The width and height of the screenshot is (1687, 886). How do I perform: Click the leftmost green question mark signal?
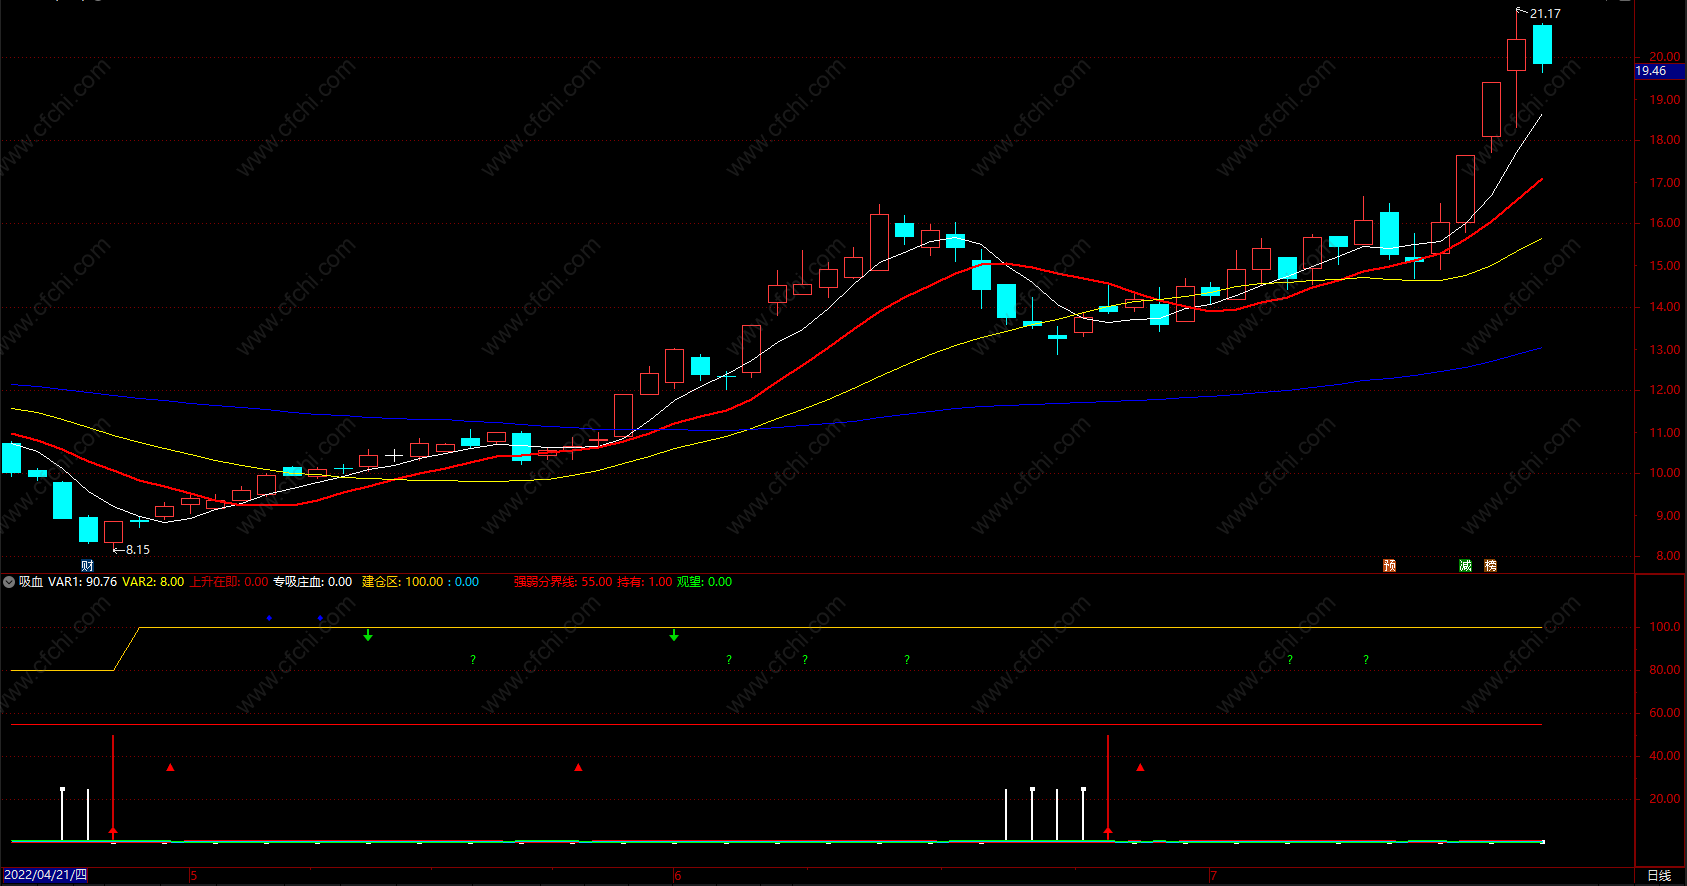click(473, 660)
